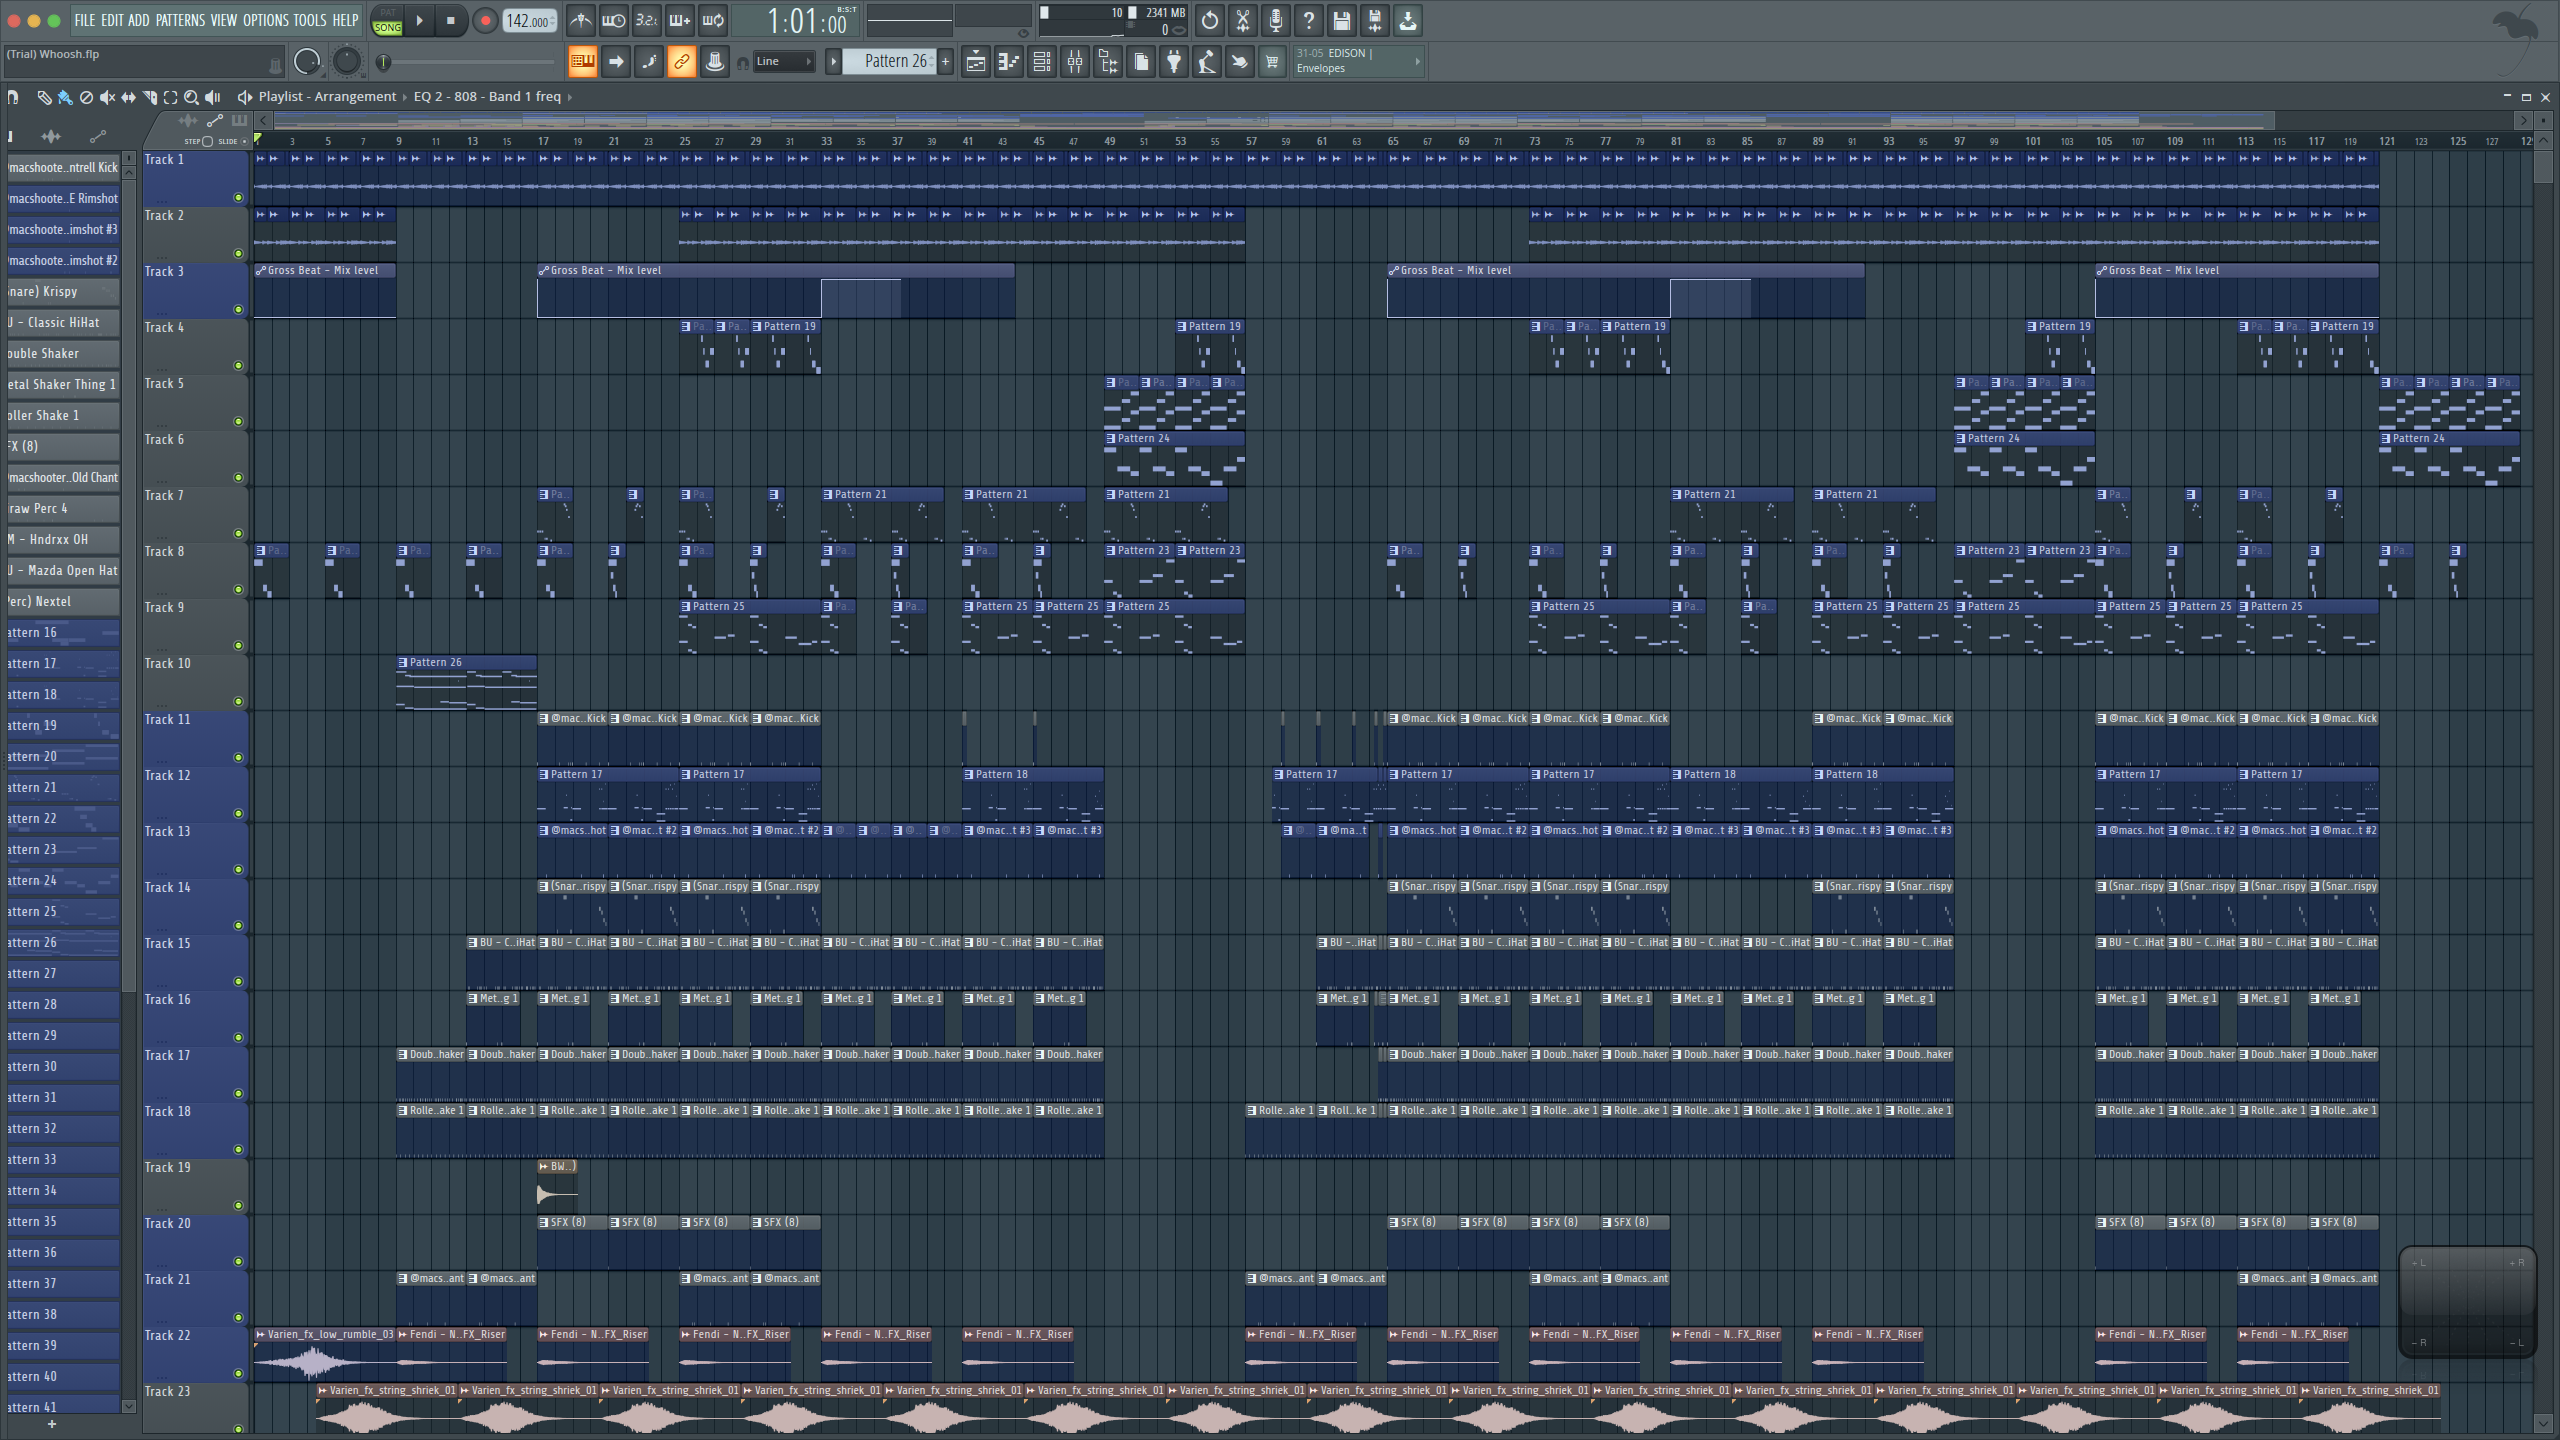Open the snap Line dropdown

point(784,62)
